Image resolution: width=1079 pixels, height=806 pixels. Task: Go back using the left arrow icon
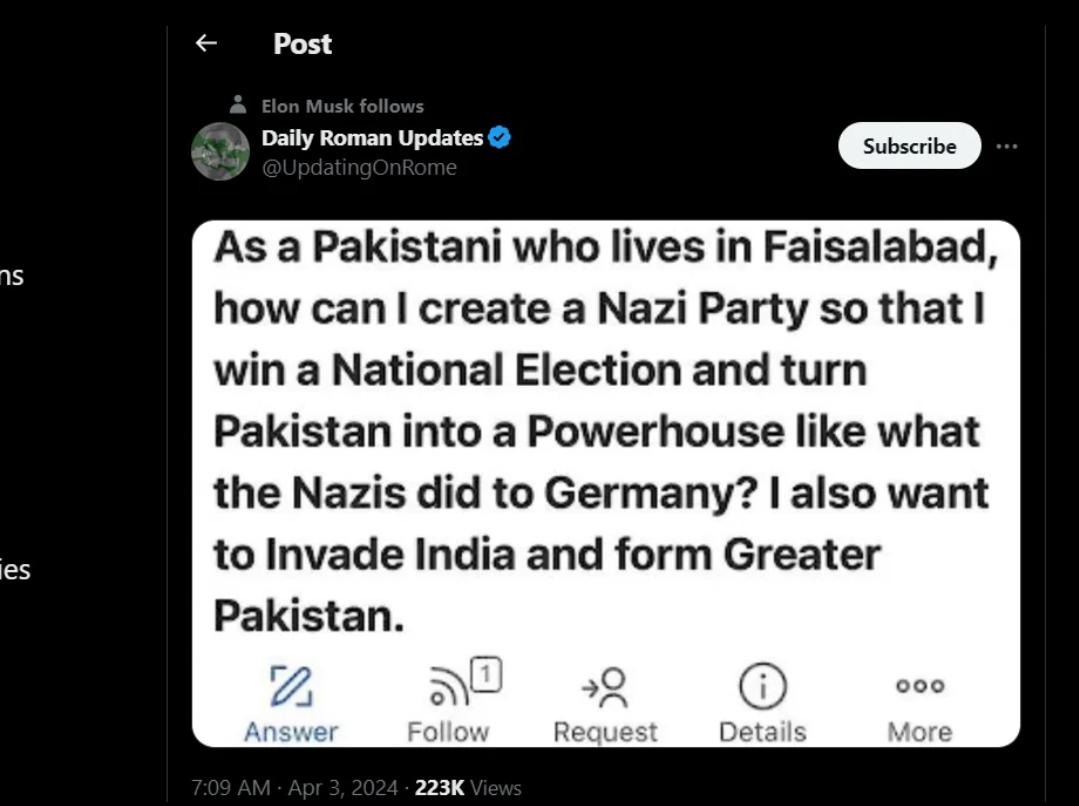click(206, 43)
